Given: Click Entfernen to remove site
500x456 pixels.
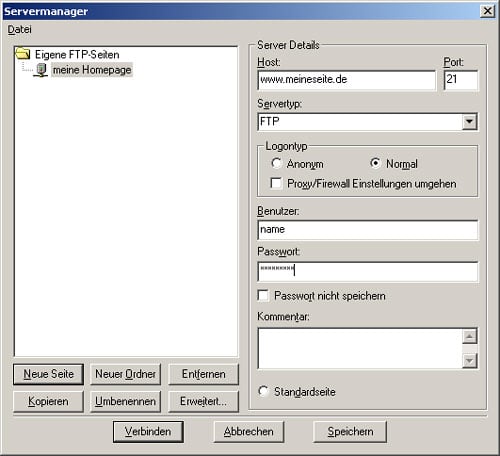Looking at the screenshot, I should (204, 374).
